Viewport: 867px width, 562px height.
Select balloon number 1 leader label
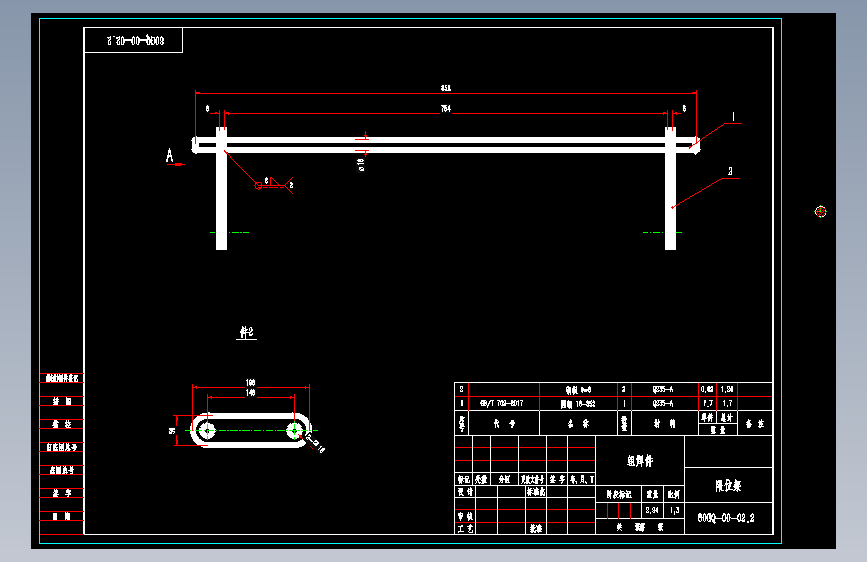click(733, 117)
